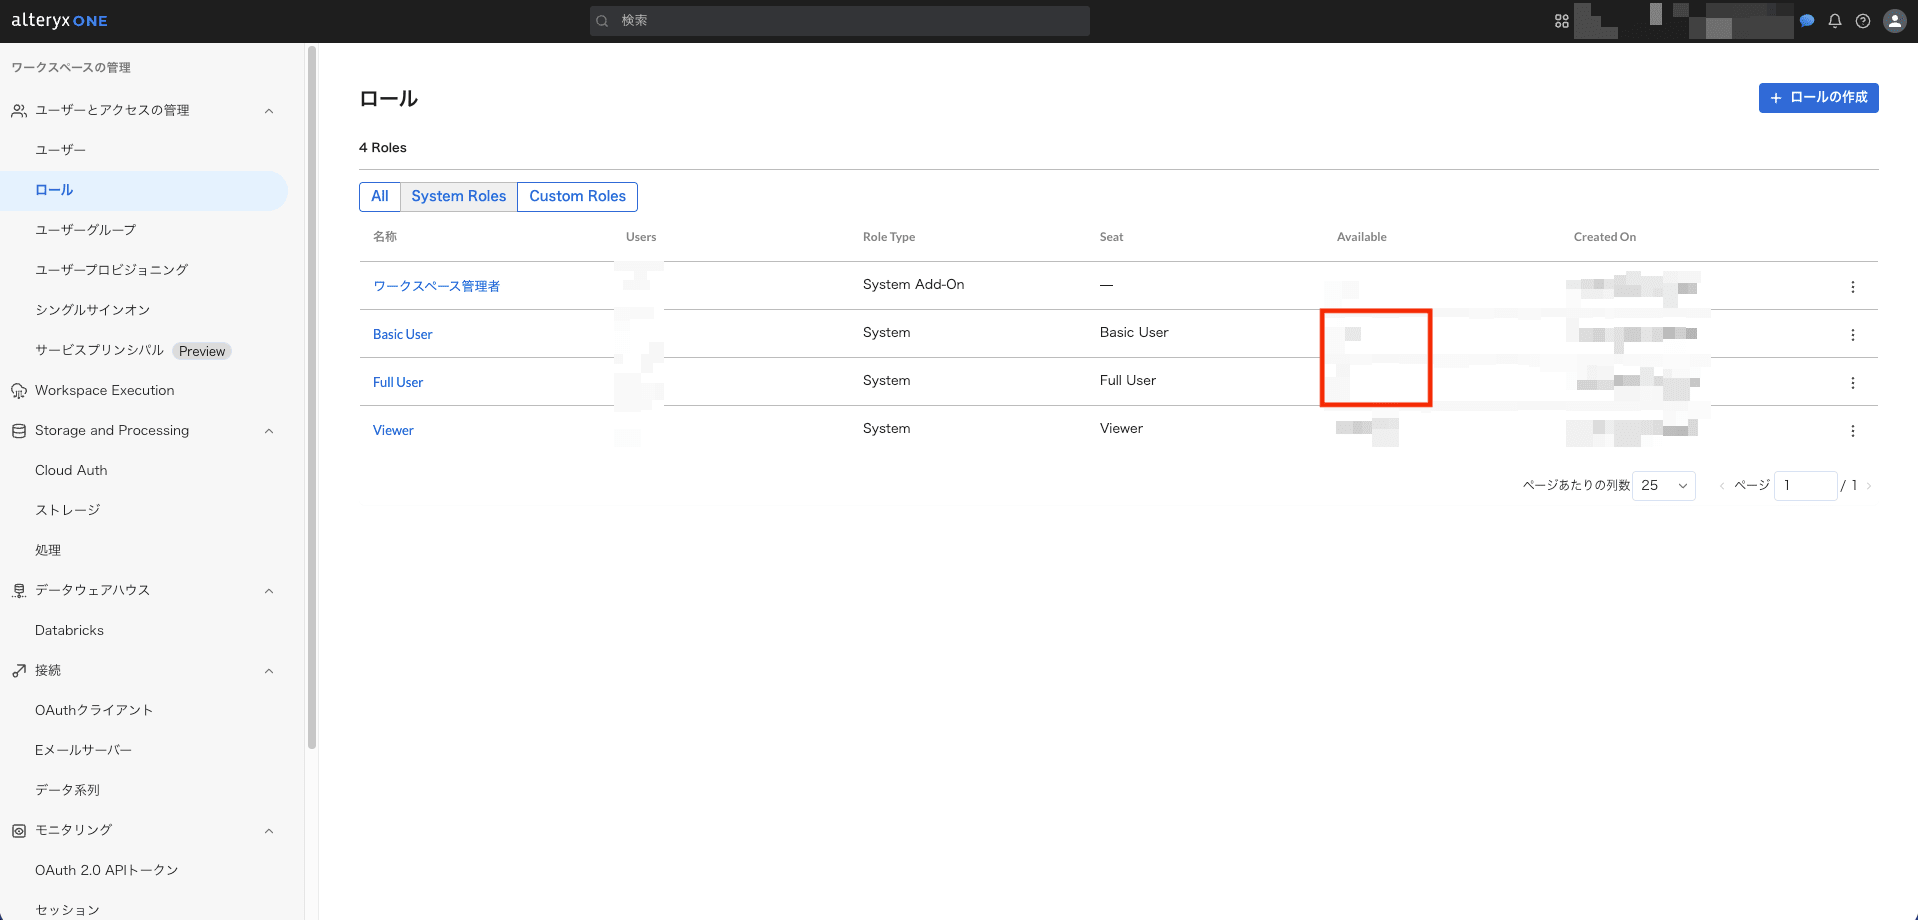Go to previous page arrow in pagination
Viewport: 1918px width, 920px height.
pyautogui.click(x=1722, y=486)
